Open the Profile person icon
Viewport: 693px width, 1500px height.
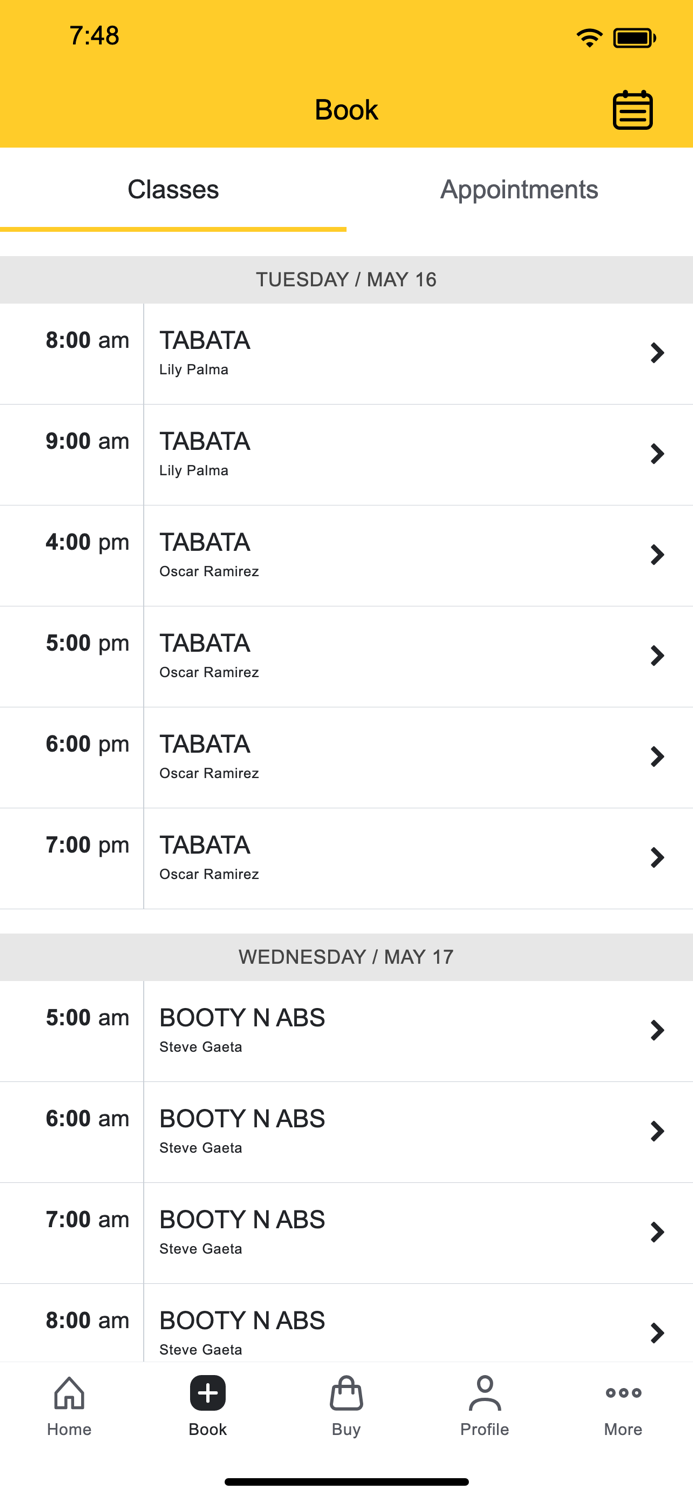click(x=484, y=1393)
